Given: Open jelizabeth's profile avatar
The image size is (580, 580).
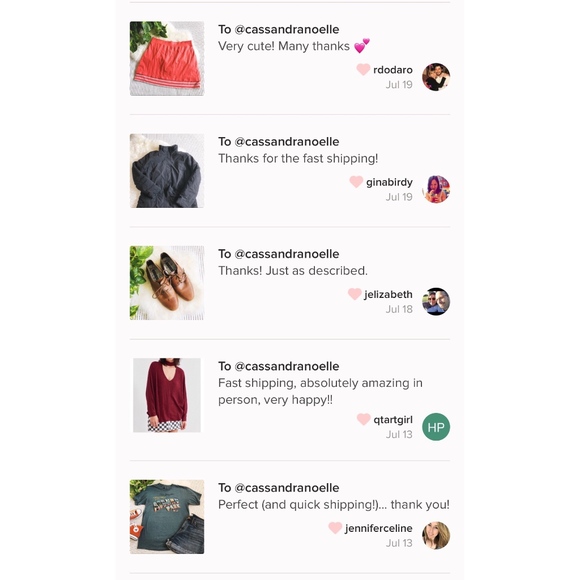Looking at the screenshot, I should [436, 301].
